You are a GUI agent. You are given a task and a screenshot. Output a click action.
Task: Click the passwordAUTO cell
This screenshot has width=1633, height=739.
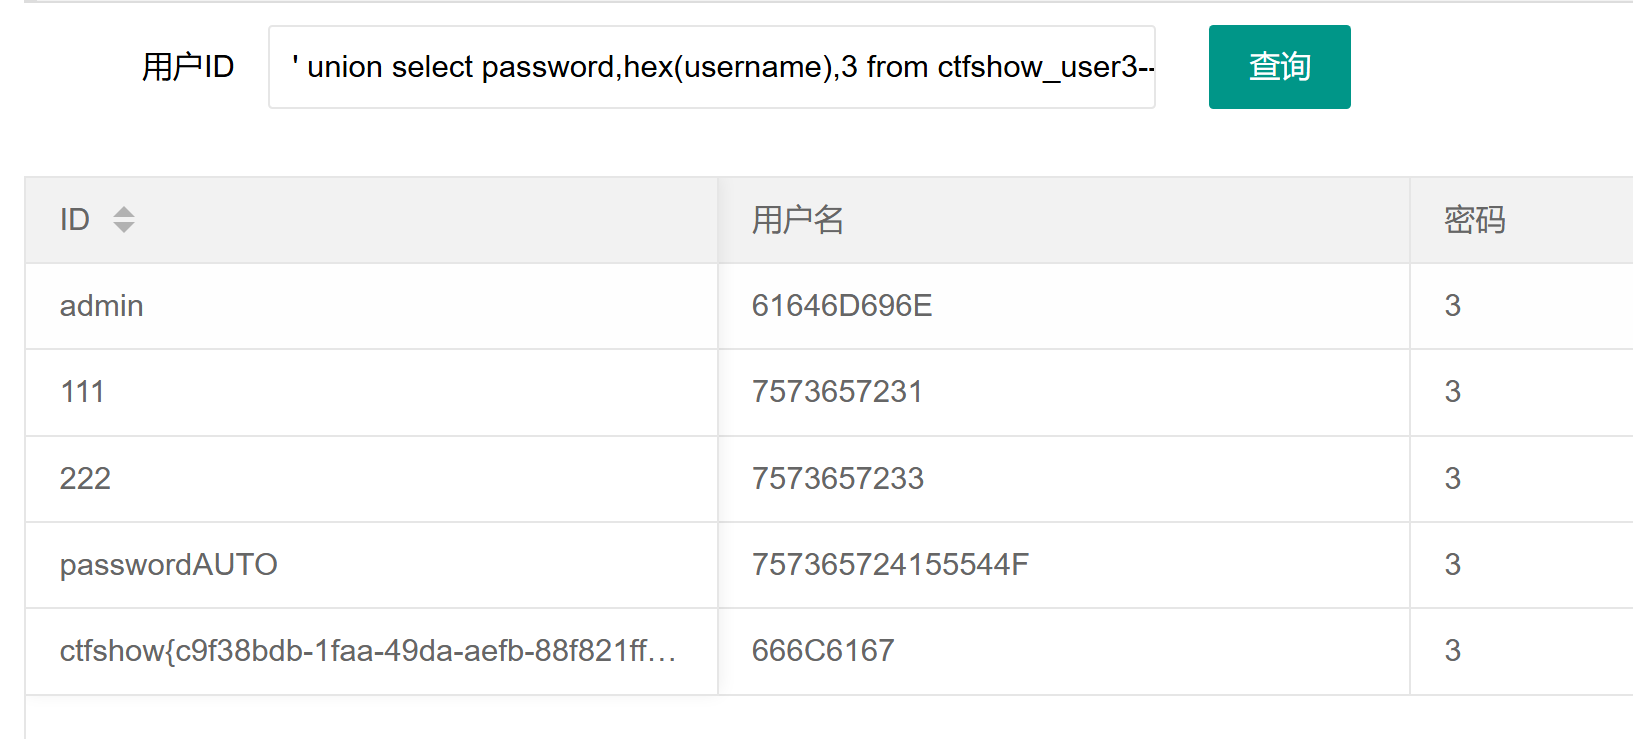click(x=168, y=565)
